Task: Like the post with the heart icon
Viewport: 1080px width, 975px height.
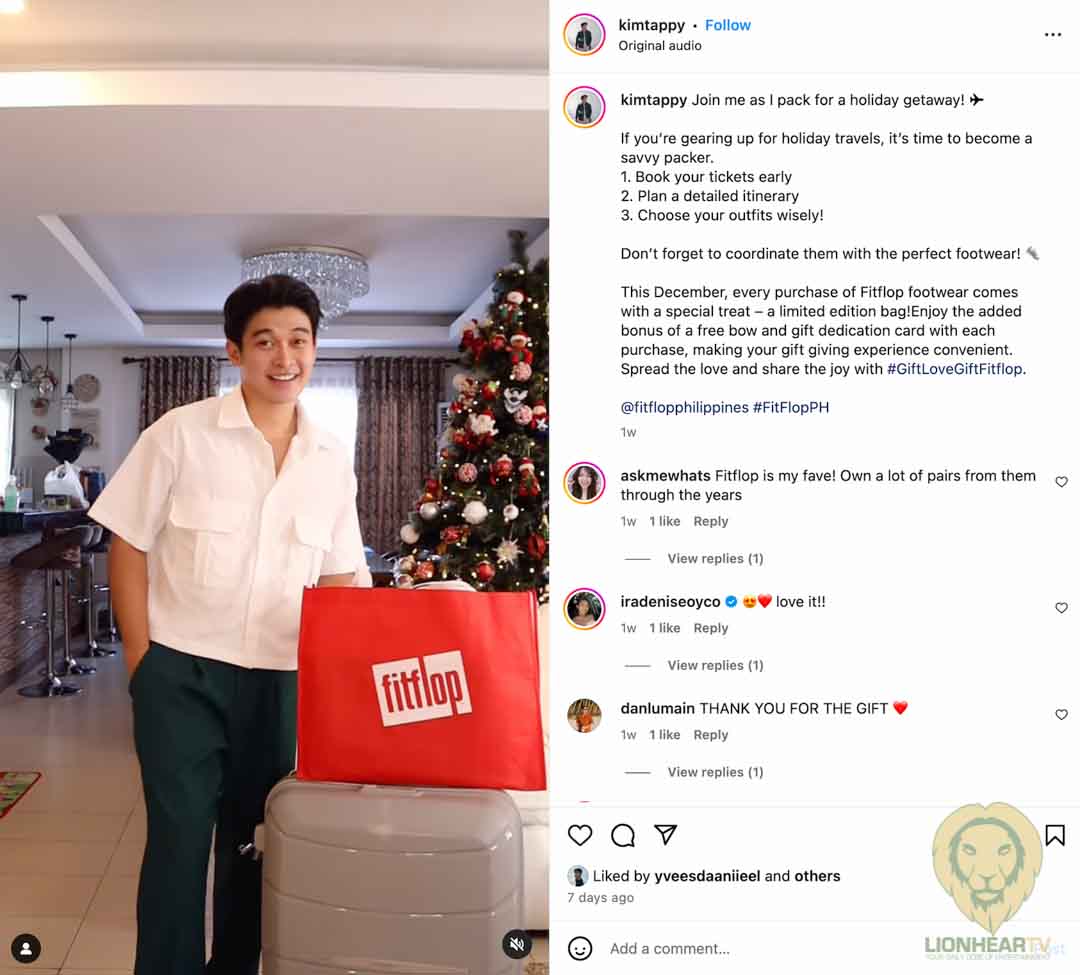Action: click(579, 835)
